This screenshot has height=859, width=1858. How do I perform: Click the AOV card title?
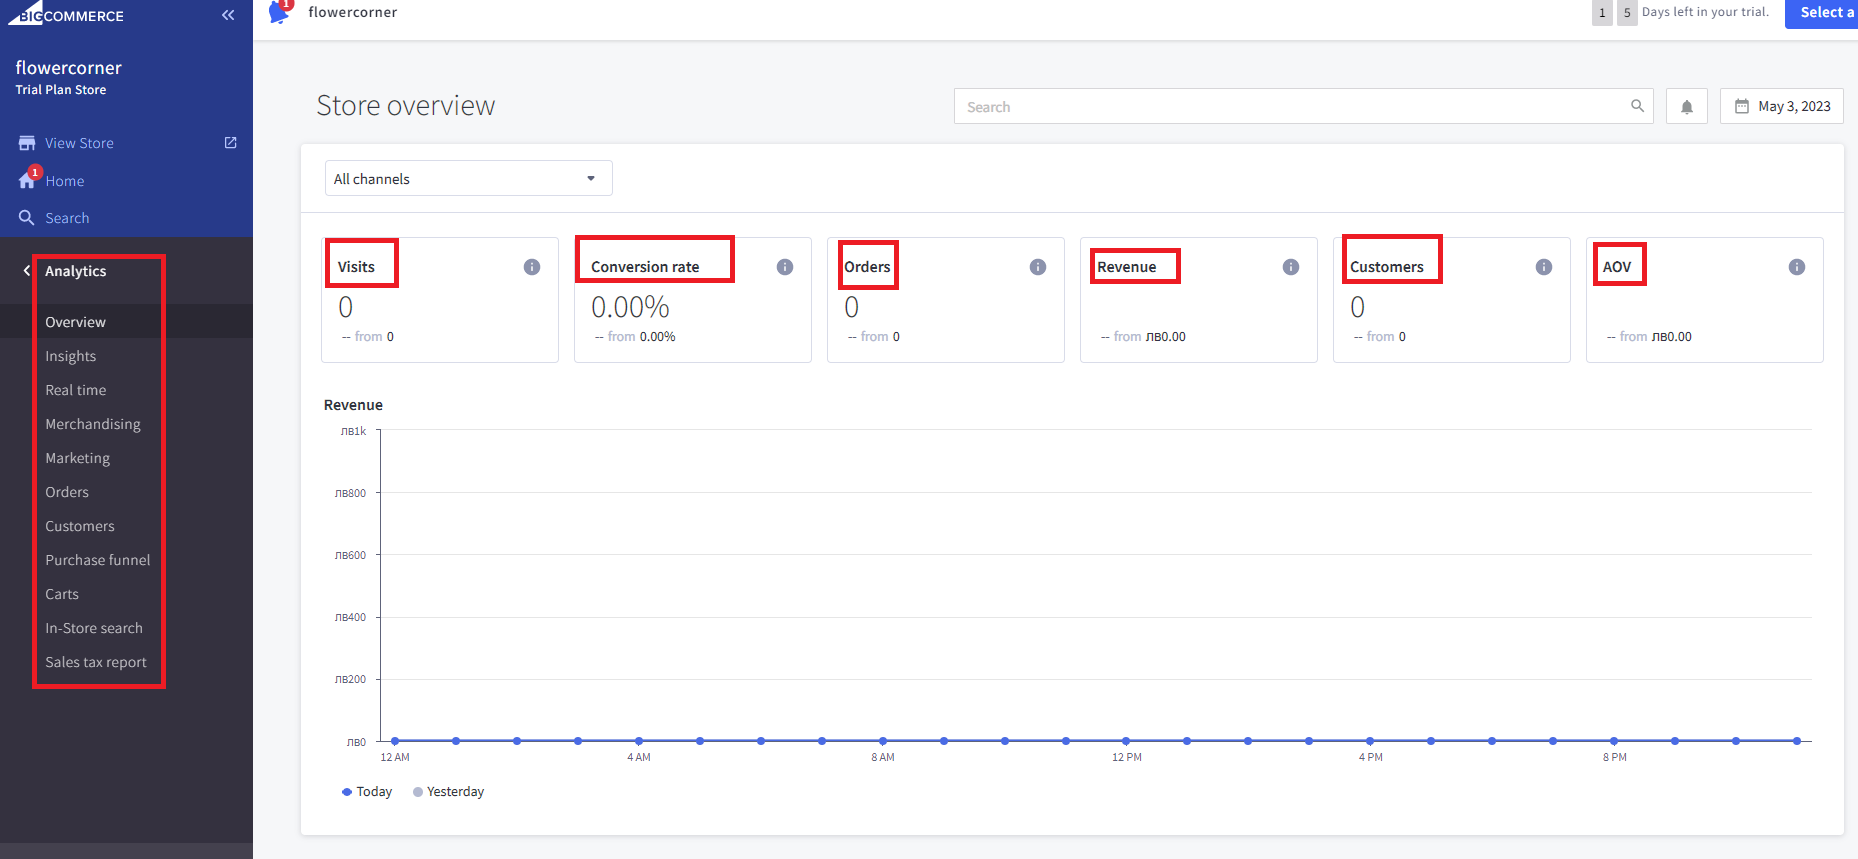click(x=1617, y=266)
